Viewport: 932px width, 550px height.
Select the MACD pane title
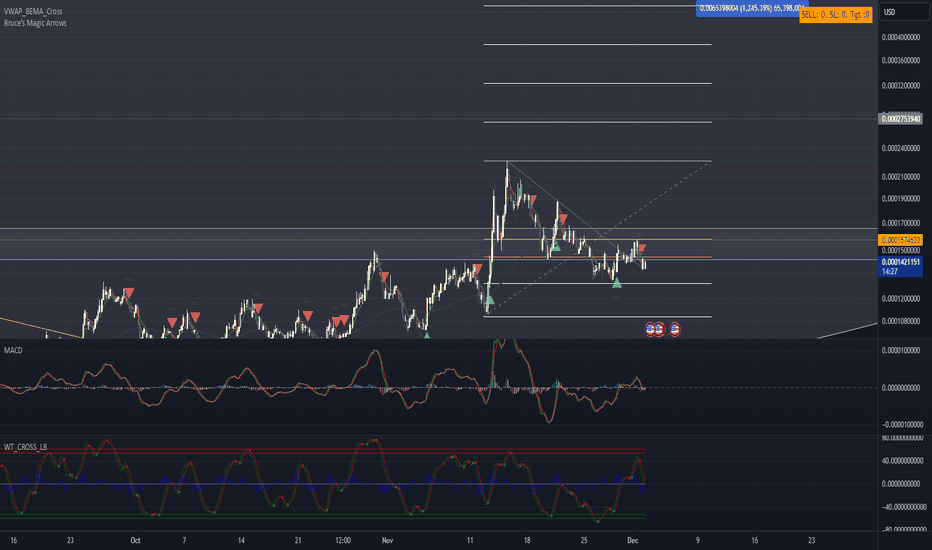[13, 350]
